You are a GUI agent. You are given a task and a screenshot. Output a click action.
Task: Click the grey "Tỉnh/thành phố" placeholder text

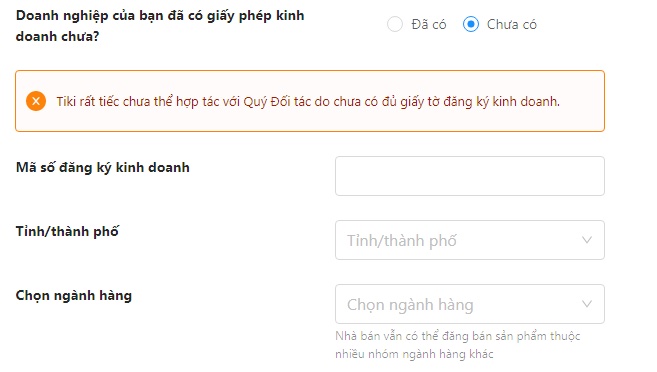pos(402,240)
